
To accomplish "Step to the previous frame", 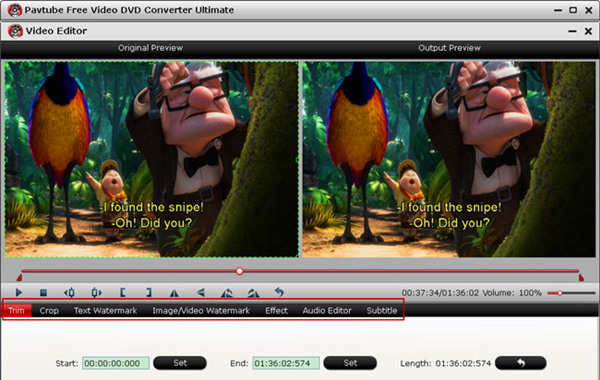I will [x=69, y=293].
